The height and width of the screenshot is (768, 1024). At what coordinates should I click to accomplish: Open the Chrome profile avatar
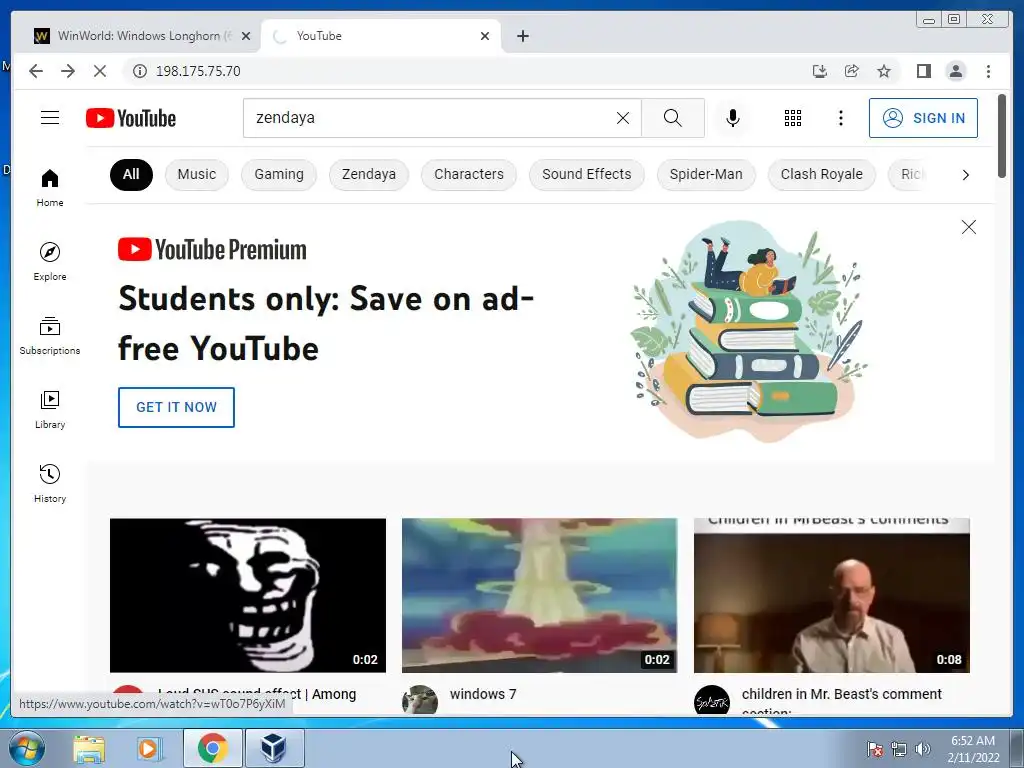coord(955,71)
